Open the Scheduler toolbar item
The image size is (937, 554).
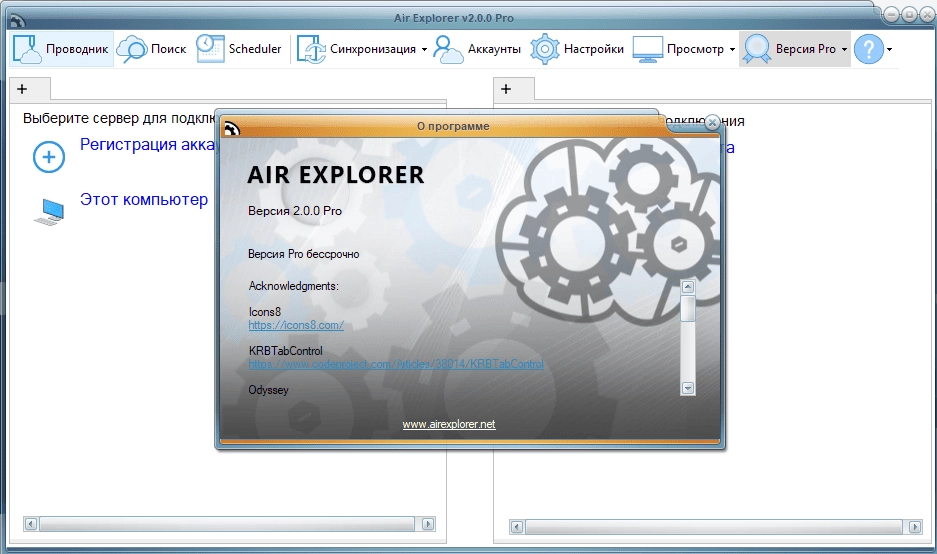pos(239,49)
